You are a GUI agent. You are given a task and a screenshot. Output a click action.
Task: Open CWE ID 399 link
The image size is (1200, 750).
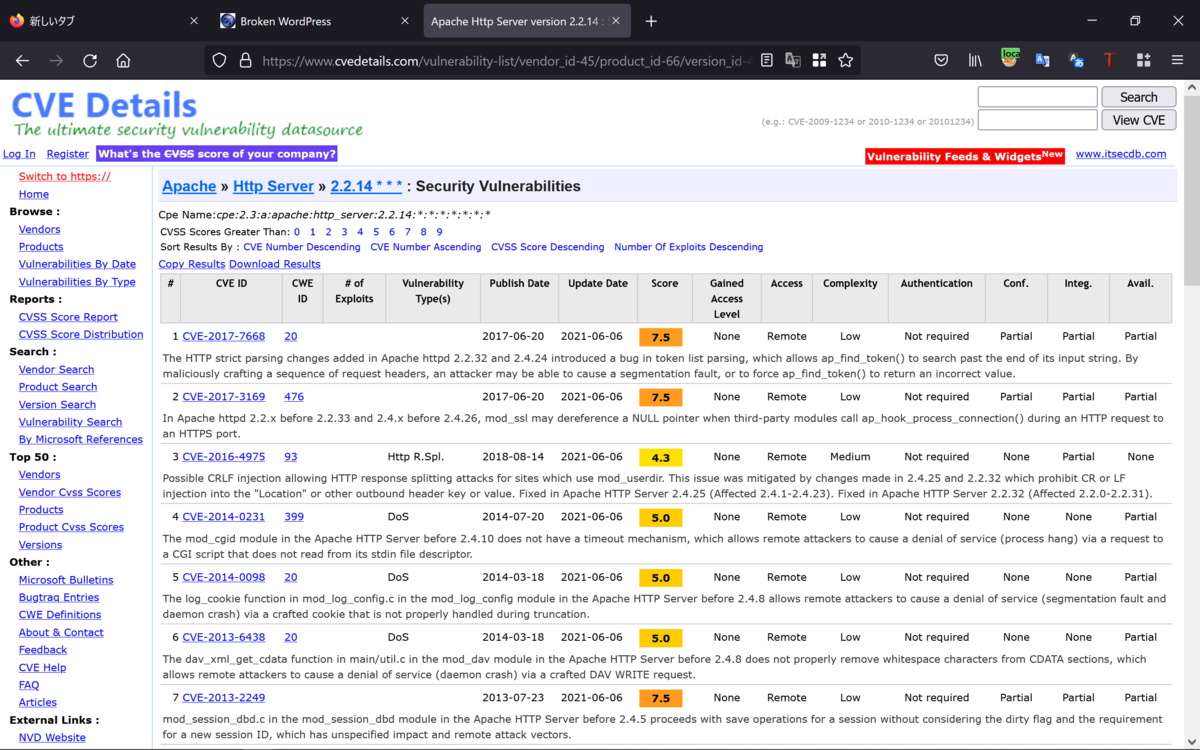pyautogui.click(x=294, y=517)
